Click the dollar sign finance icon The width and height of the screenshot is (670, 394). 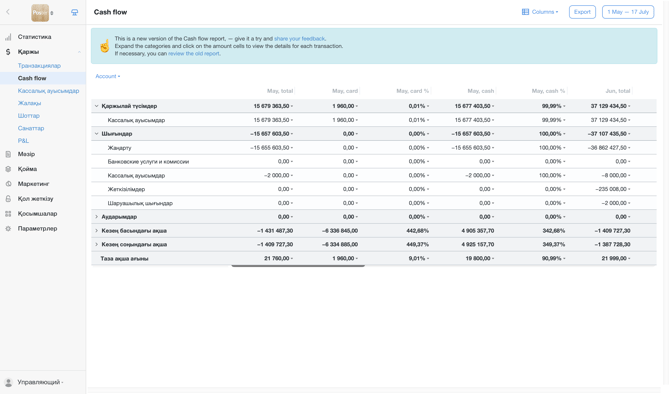click(8, 52)
